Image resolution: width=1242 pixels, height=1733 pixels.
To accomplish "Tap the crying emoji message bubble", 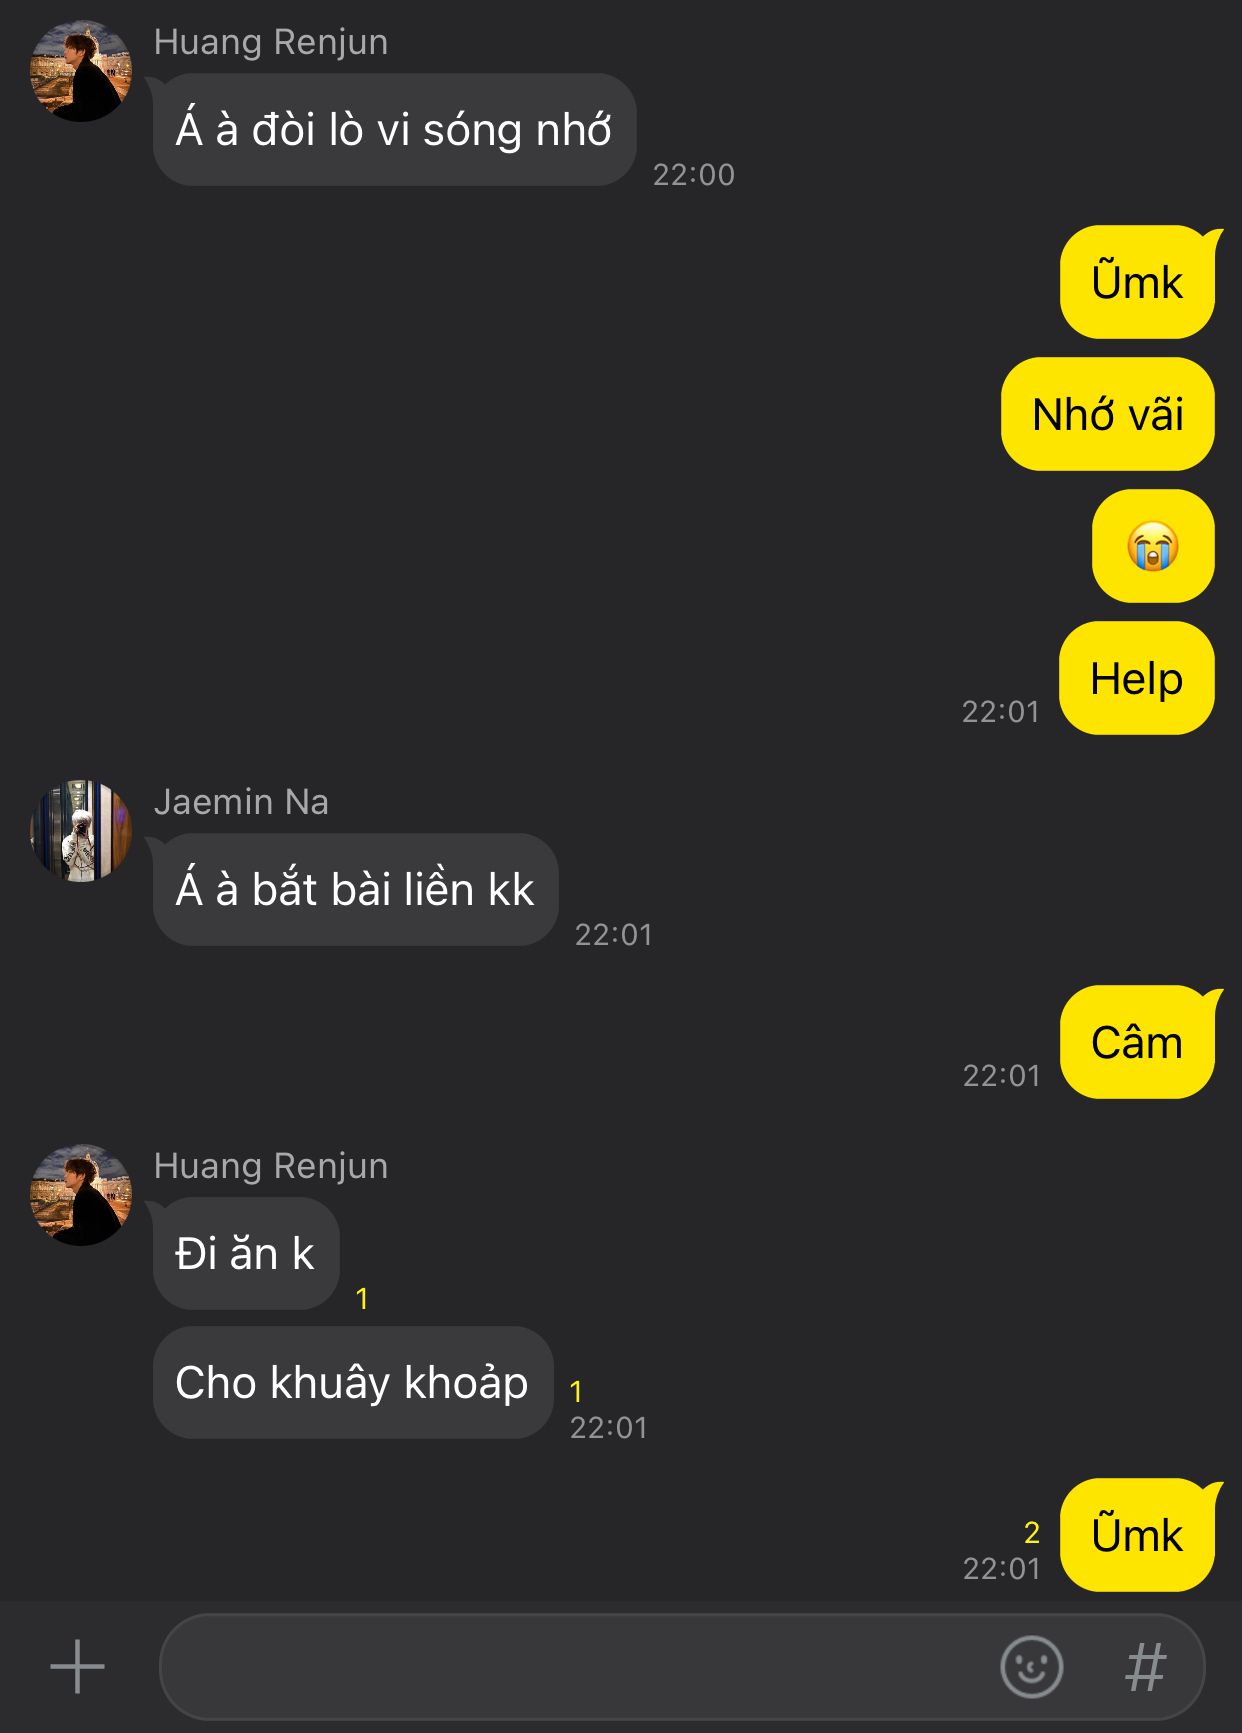I will (1153, 546).
